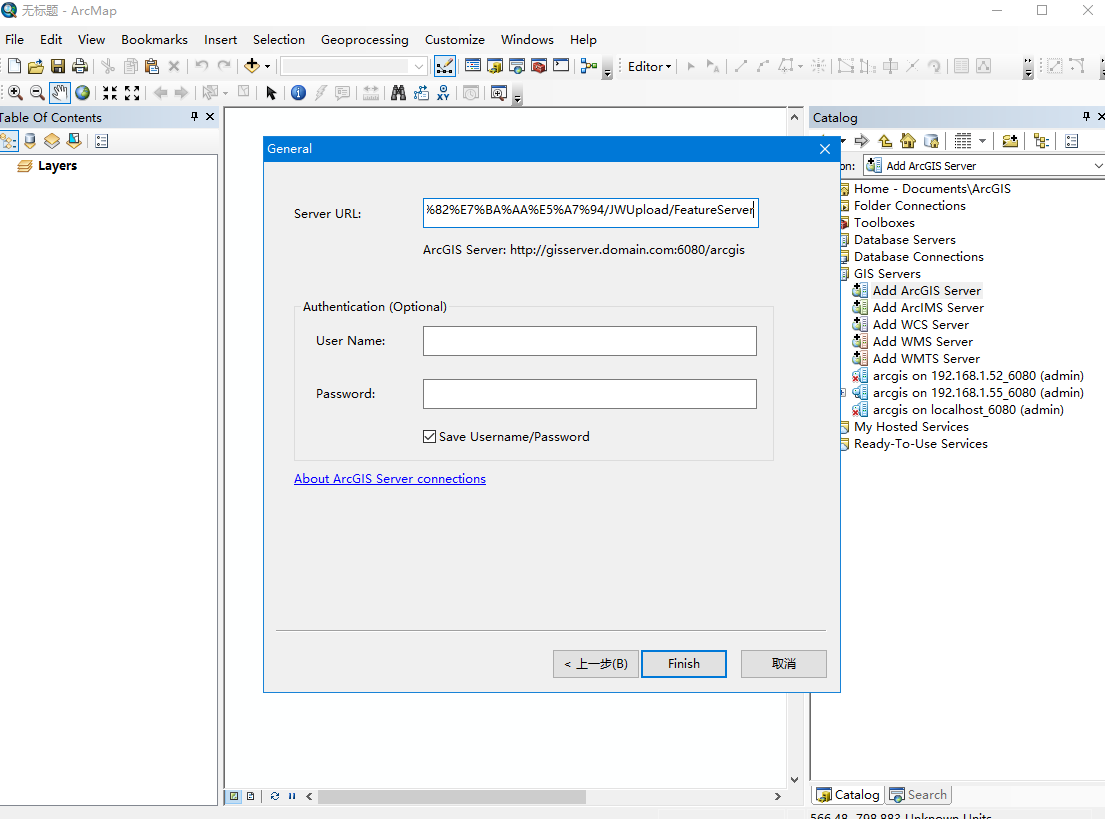Use the Find tool (binoculars)
The width and height of the screenshot is (1105, 819).
pos(398,92)
